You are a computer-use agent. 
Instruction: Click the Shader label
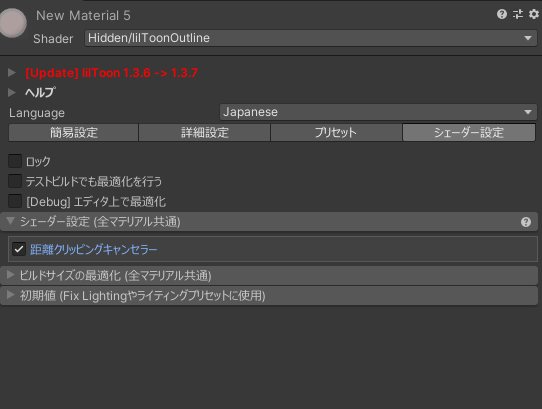click(x=53, y=39)
